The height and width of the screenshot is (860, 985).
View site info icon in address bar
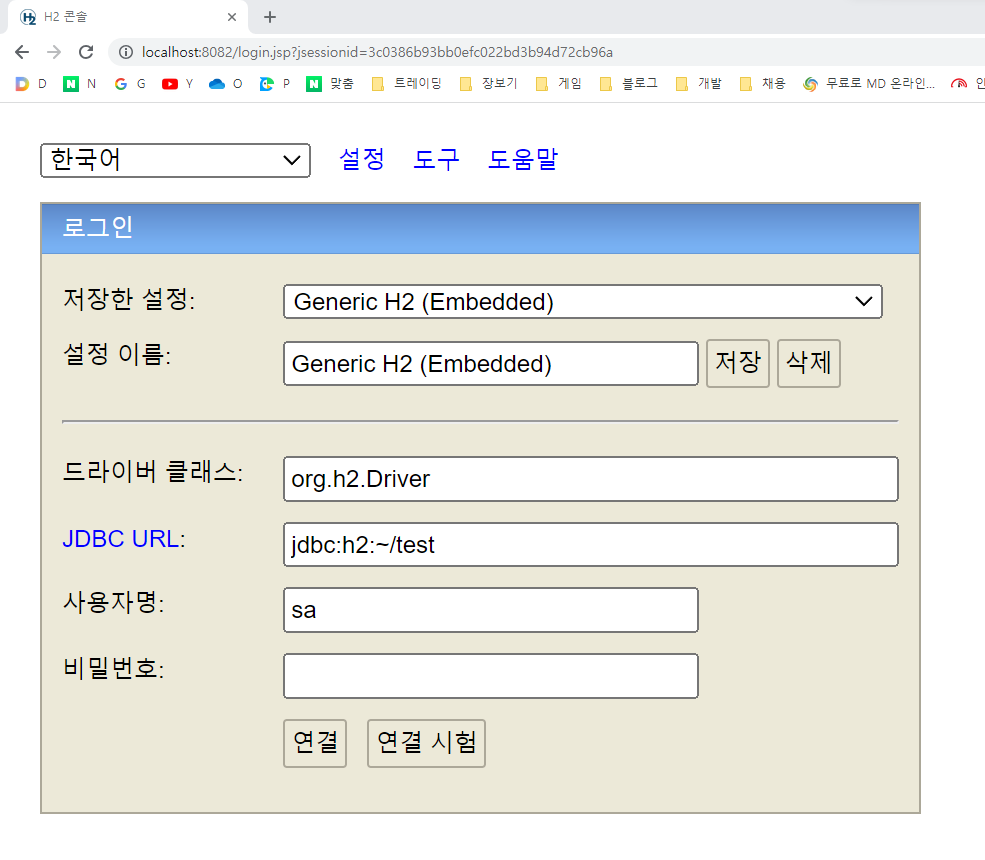click(x=126, y=52)
